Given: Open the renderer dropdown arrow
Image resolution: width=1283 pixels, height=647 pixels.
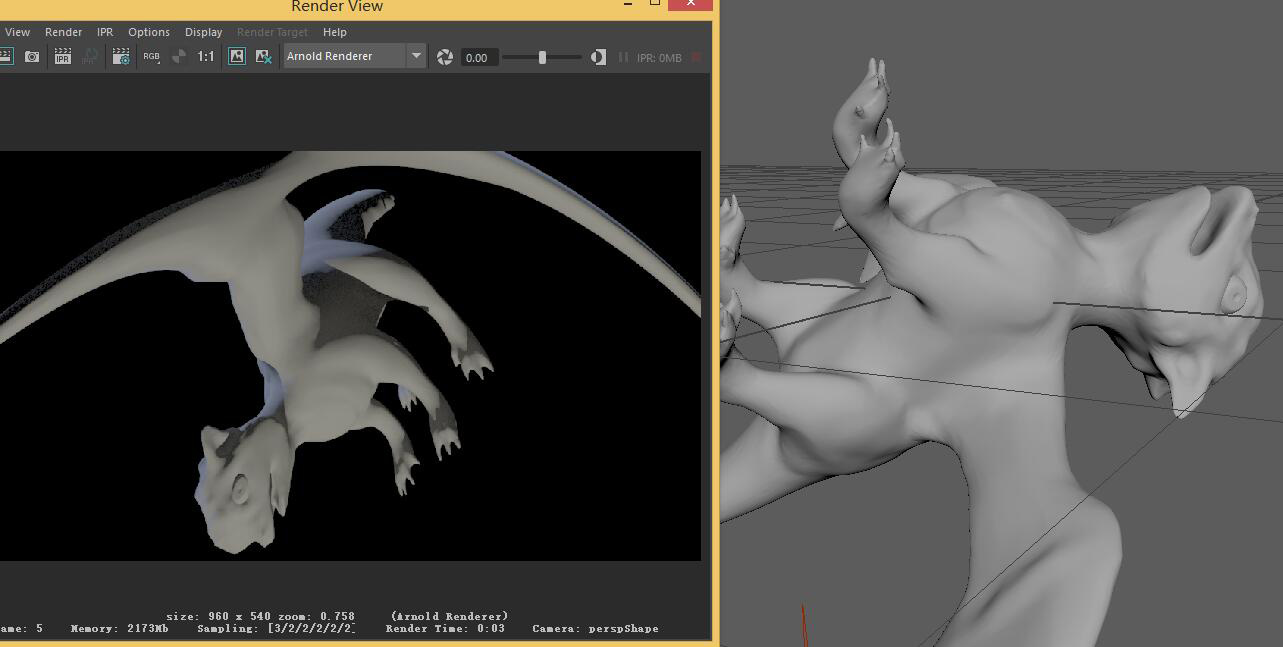Looking at the screenshot, I should (416, 56).
